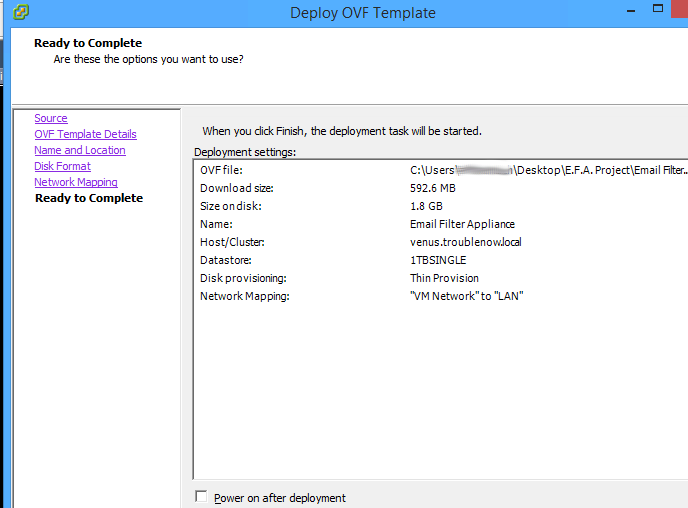Screen dimensions: 688x508
Task: Click the Disk provisioning label
Action: (243, 278)
